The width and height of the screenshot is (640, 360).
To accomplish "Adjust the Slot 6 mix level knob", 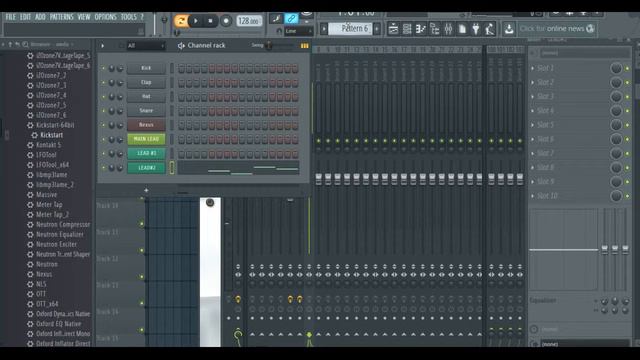I will (x=616, y=139).
